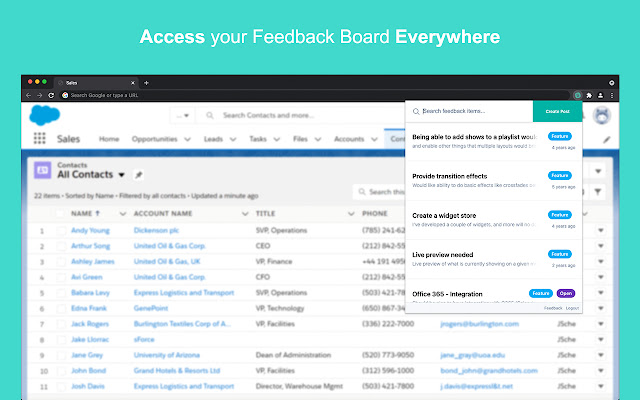Open new browser tab with plus
This screenshot has height=400, width=640.
(x=146, y=83)
